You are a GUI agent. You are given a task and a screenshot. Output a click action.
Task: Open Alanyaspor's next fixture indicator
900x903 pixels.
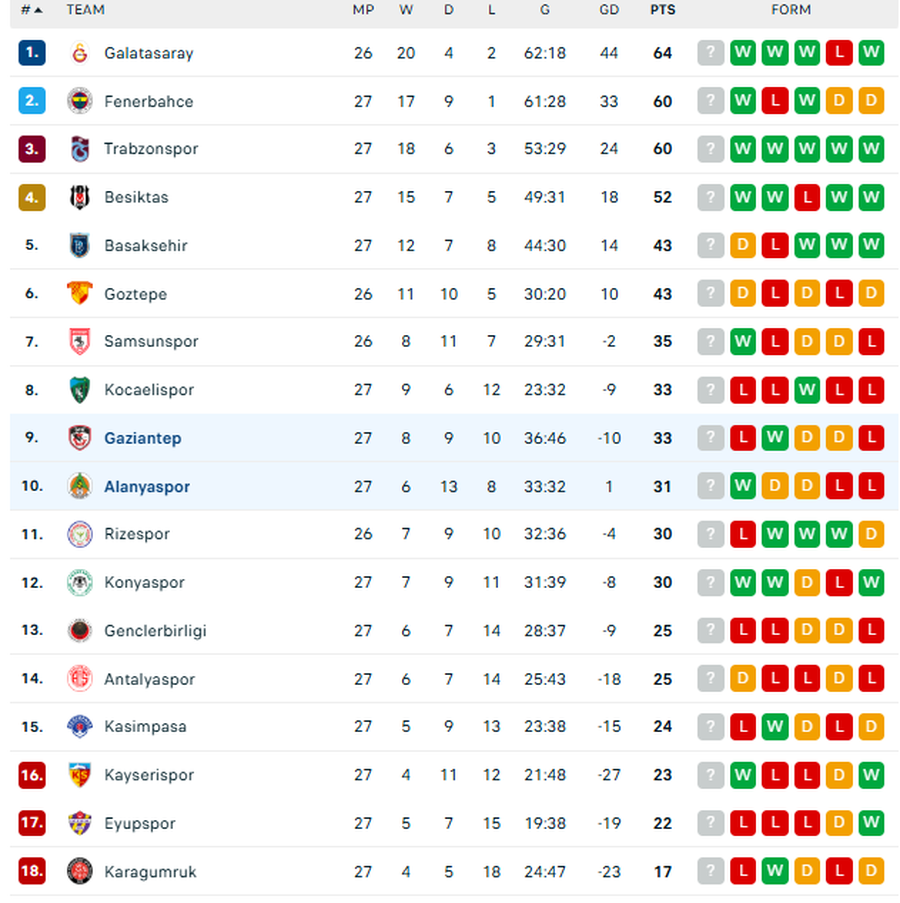[711, 486]
